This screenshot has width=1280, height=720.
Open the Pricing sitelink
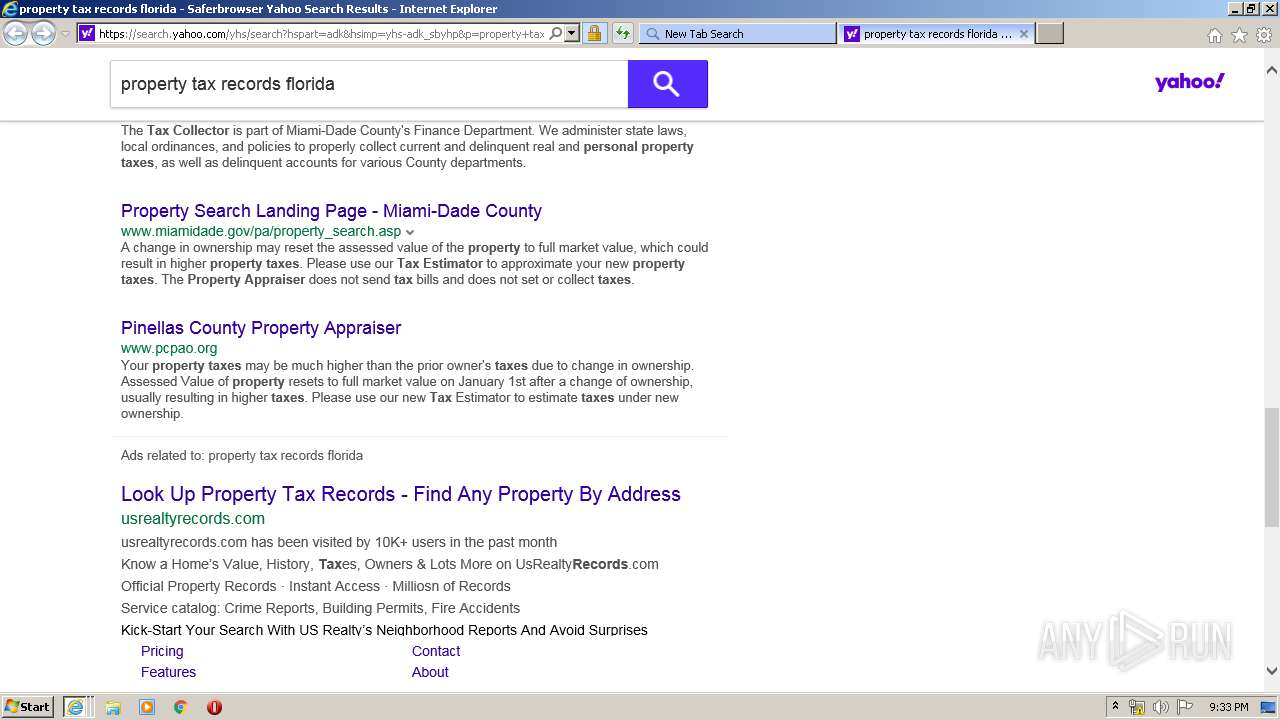click(x=162, y=651)
